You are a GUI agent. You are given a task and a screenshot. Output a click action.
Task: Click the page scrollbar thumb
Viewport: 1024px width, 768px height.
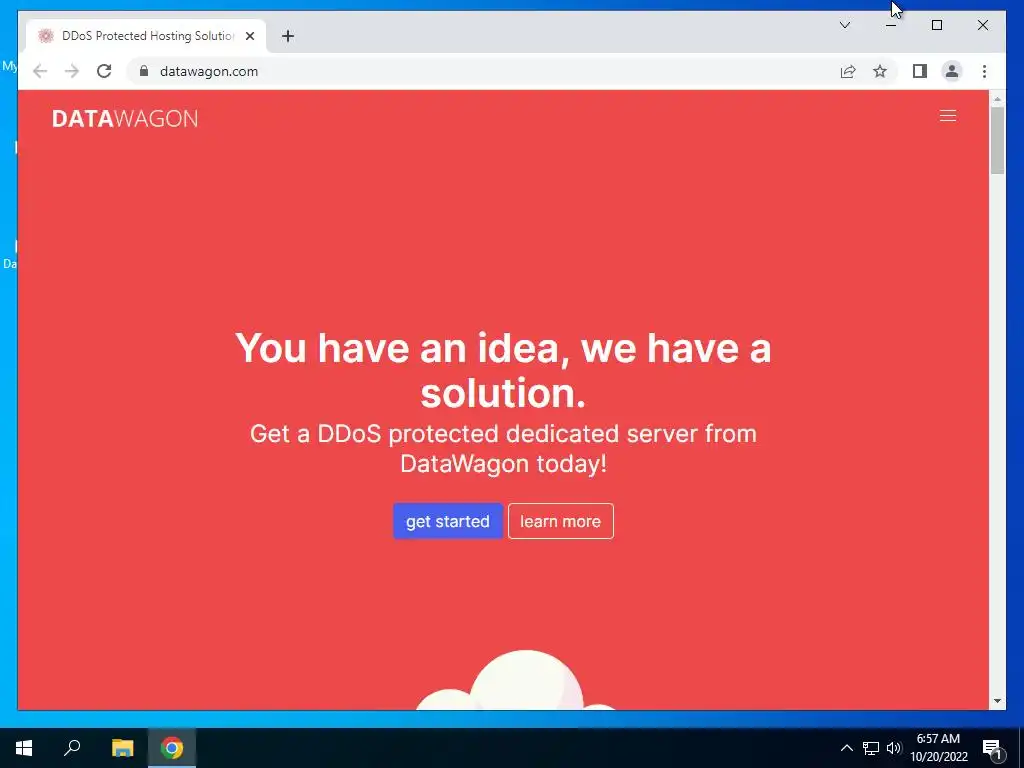997,140
